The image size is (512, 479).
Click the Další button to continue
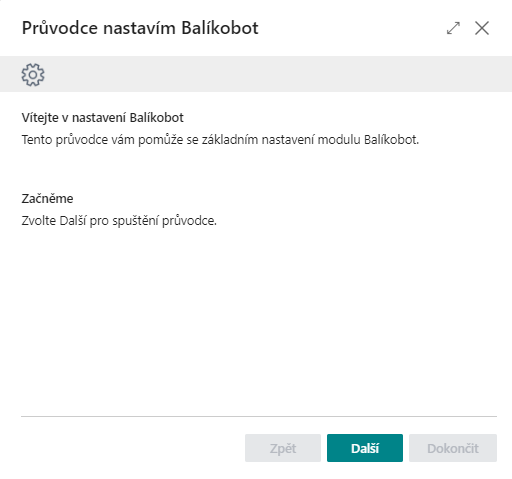coord(365,448)
